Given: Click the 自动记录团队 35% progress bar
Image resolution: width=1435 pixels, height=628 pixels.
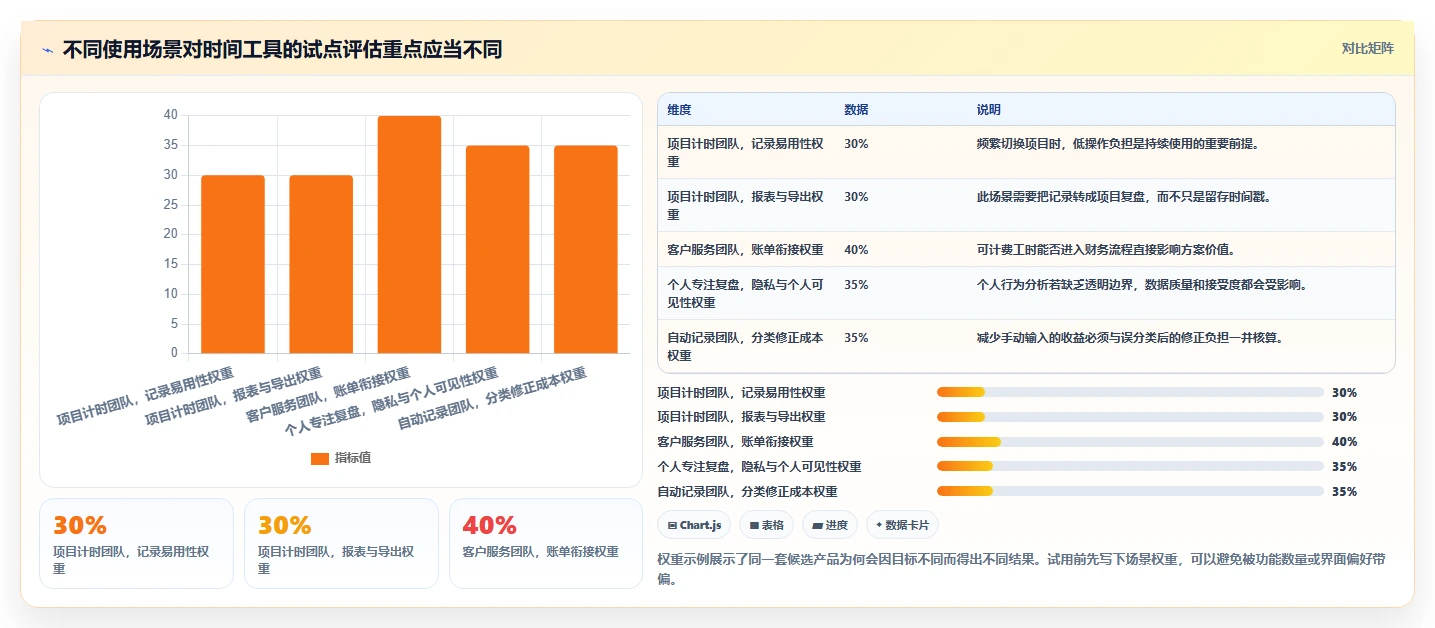Looking at the screenshot, I should click(x=1130, y=491).
